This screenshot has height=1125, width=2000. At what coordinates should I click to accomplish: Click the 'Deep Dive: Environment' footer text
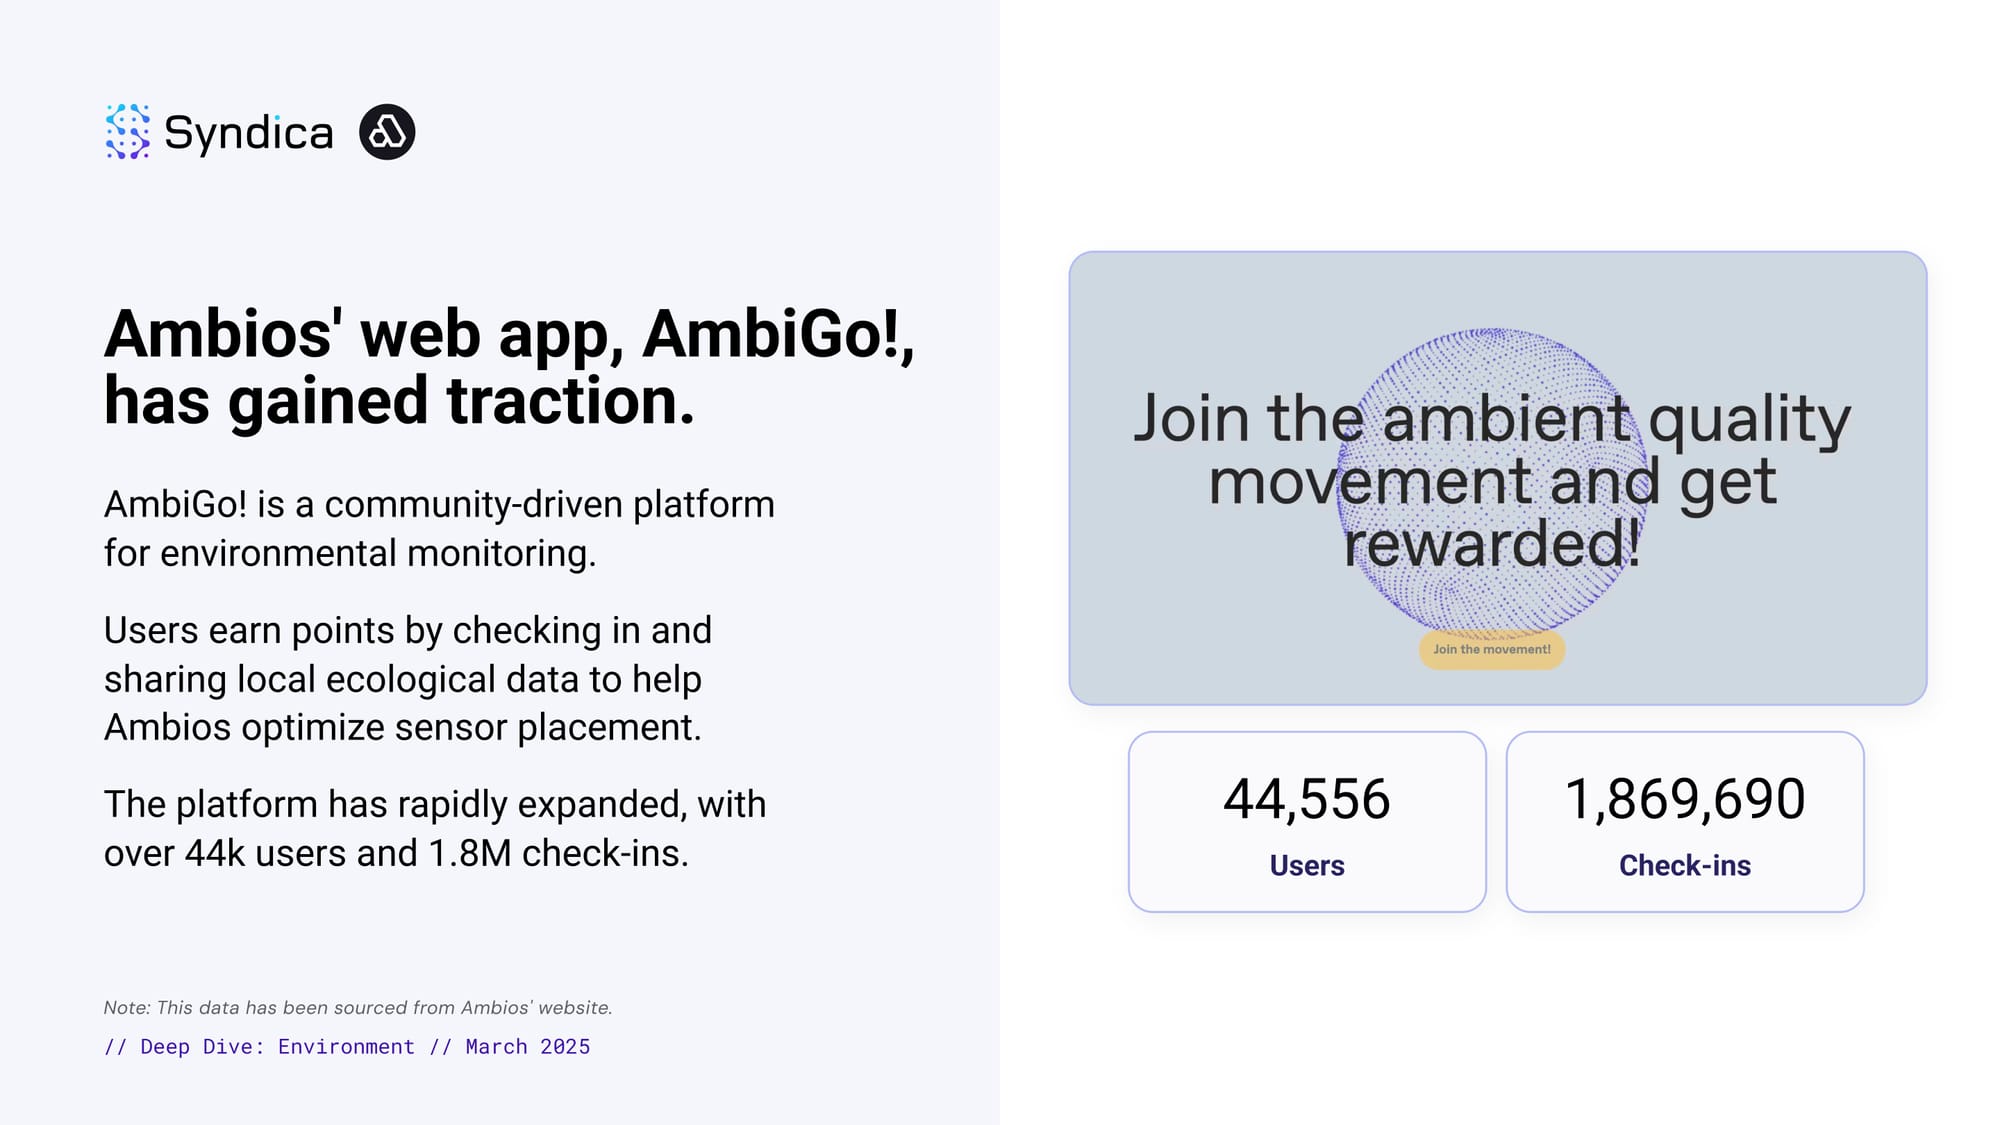pyautogui.click(x=277, y=1047)
